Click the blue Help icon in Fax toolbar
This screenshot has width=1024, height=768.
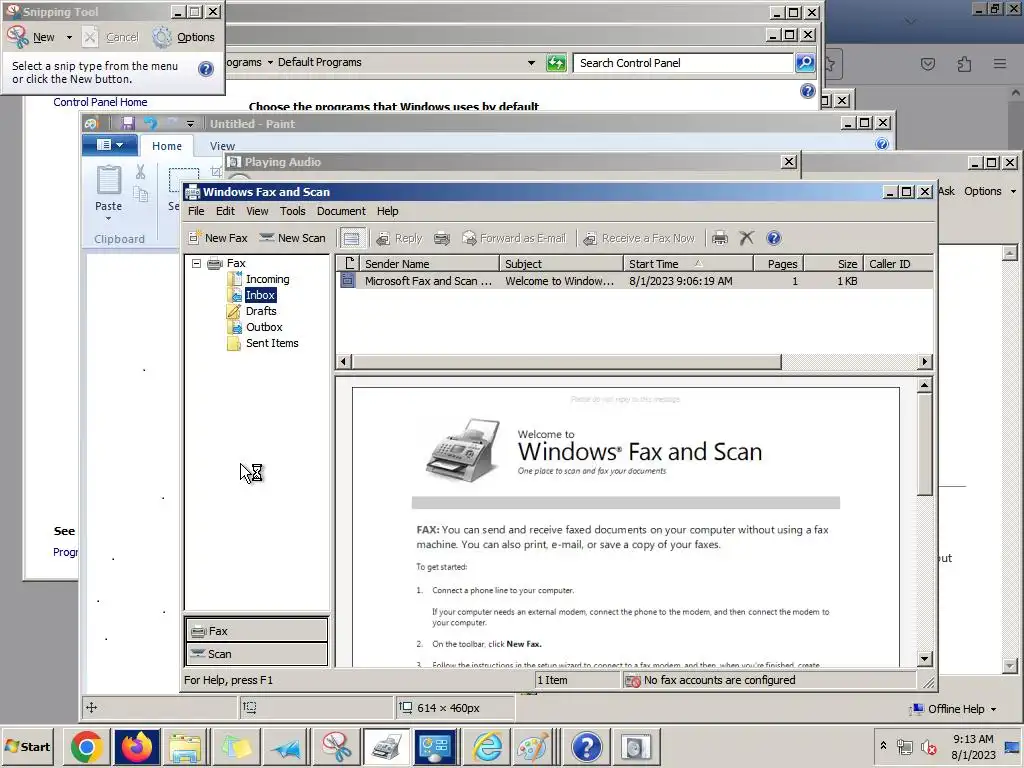click(x=774, y=238)
